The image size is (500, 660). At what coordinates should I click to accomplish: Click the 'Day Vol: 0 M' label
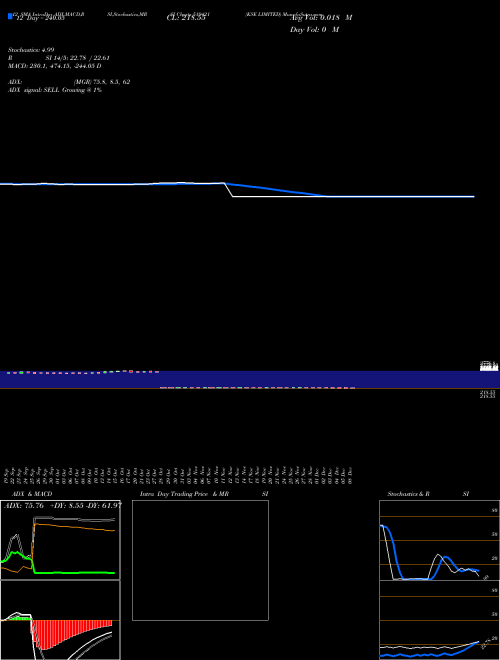[x=314, y=29]
